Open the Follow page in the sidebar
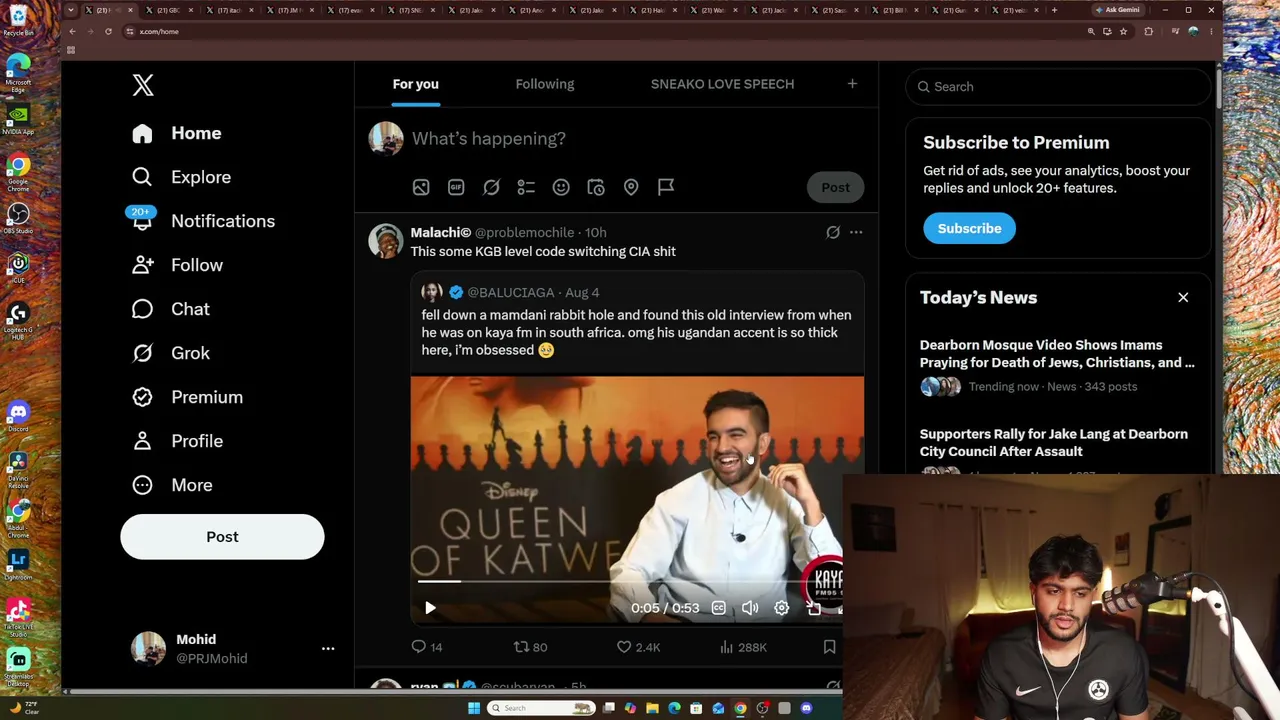 coord(177,265)
